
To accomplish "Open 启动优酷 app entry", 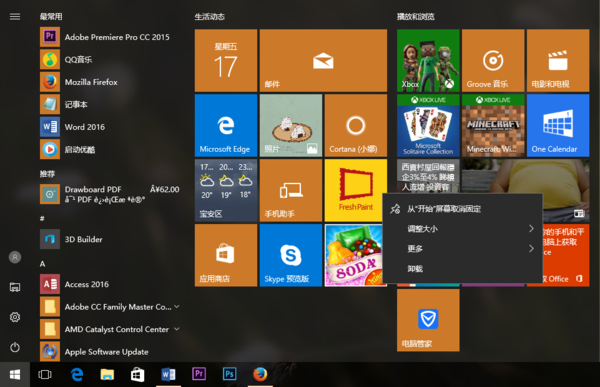I will [109, 150].
